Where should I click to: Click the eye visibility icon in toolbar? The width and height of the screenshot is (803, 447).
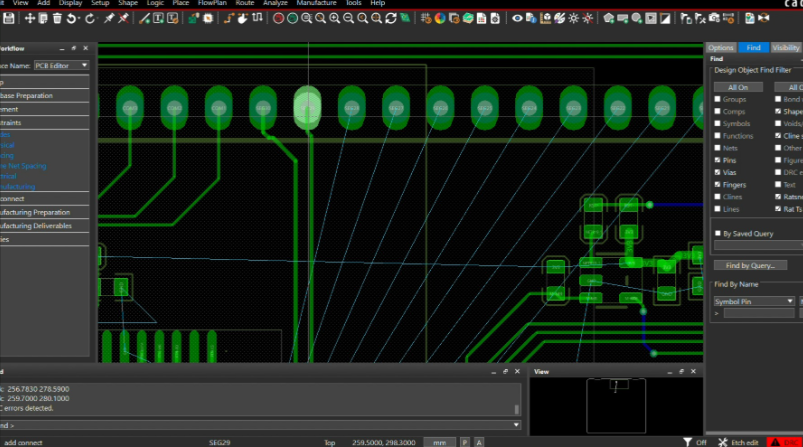pyautogui.click(x=517, y=18)
